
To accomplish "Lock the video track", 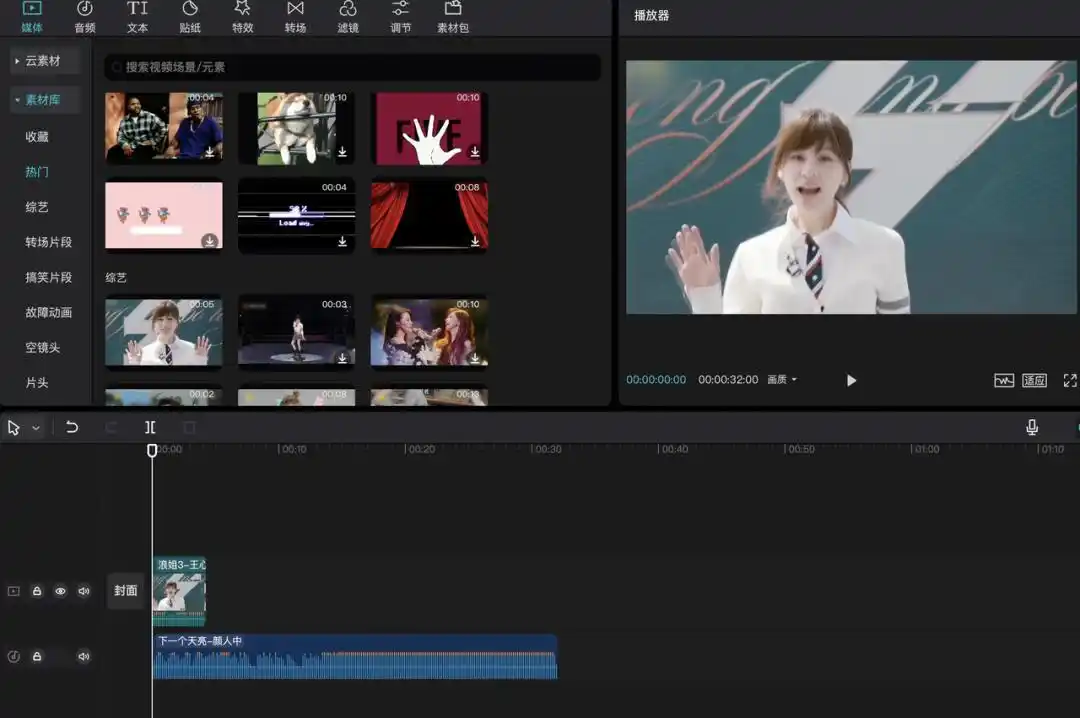I will (x=36, y=591).
